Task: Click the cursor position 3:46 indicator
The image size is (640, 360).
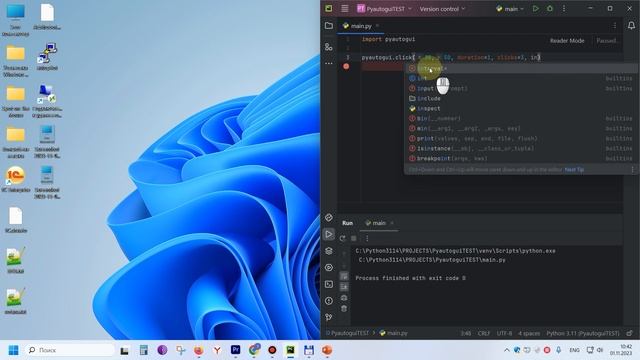Action: 466,333
